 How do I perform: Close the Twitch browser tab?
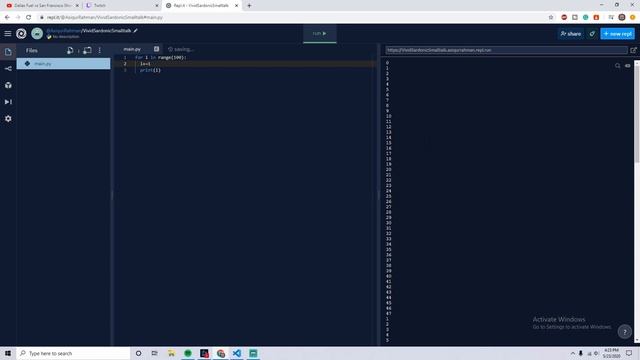[x=157, y=6]
